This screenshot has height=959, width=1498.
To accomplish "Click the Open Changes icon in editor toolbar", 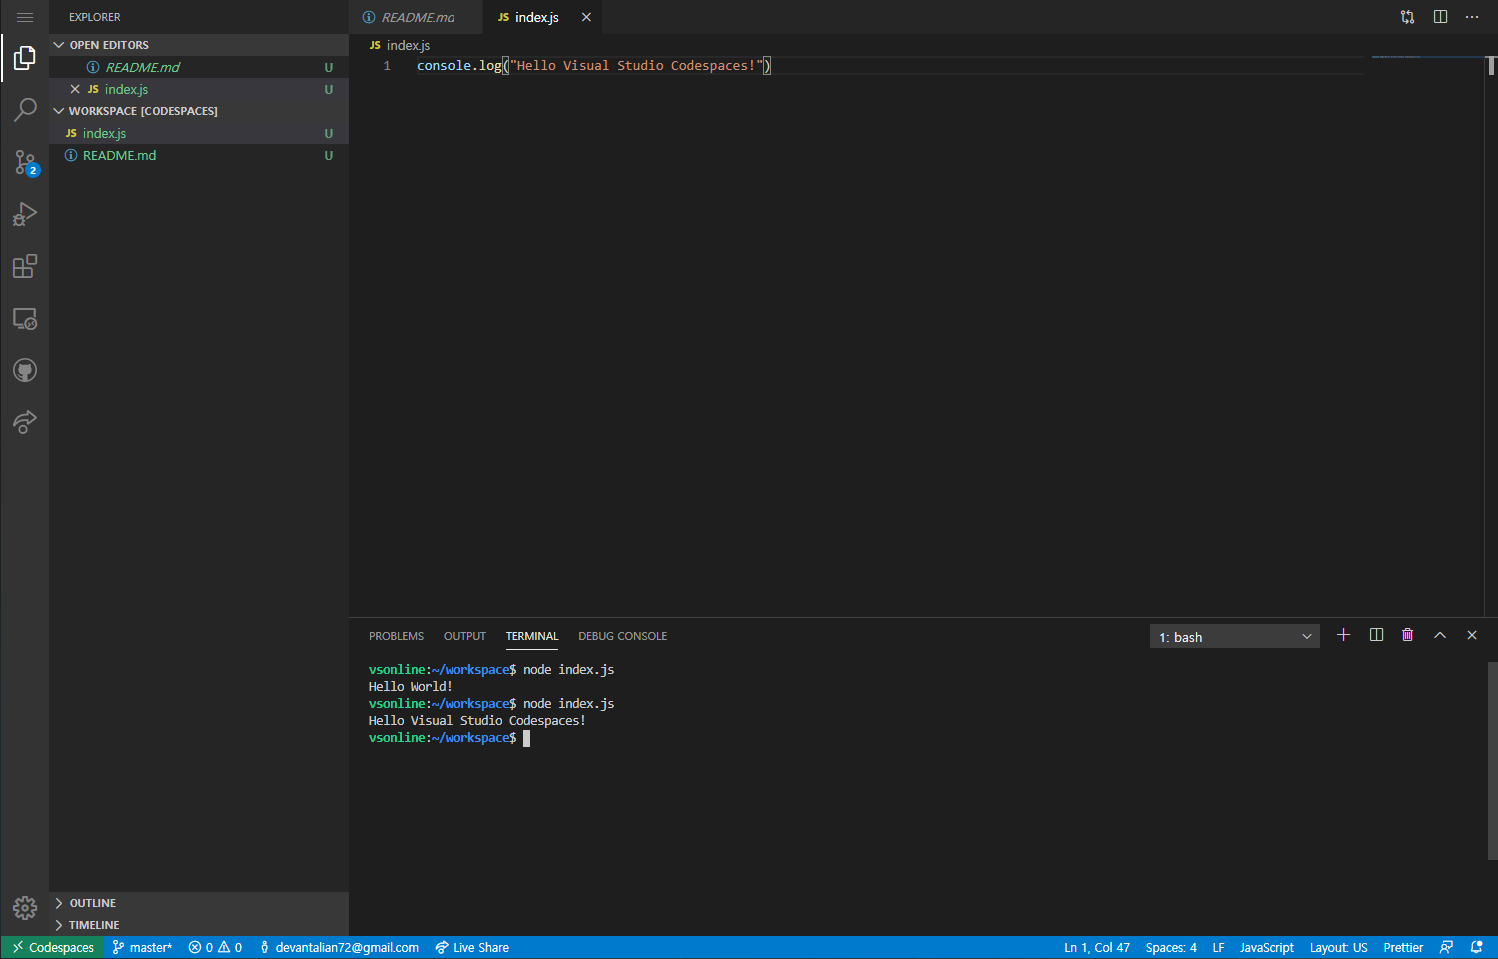I will tap(1408, 17).
